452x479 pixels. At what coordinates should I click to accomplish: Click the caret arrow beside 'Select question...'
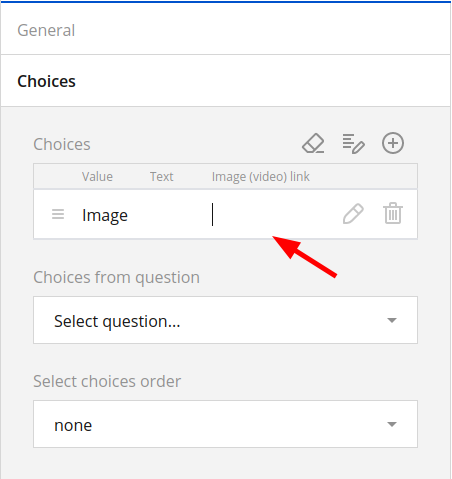click(392, 320)
